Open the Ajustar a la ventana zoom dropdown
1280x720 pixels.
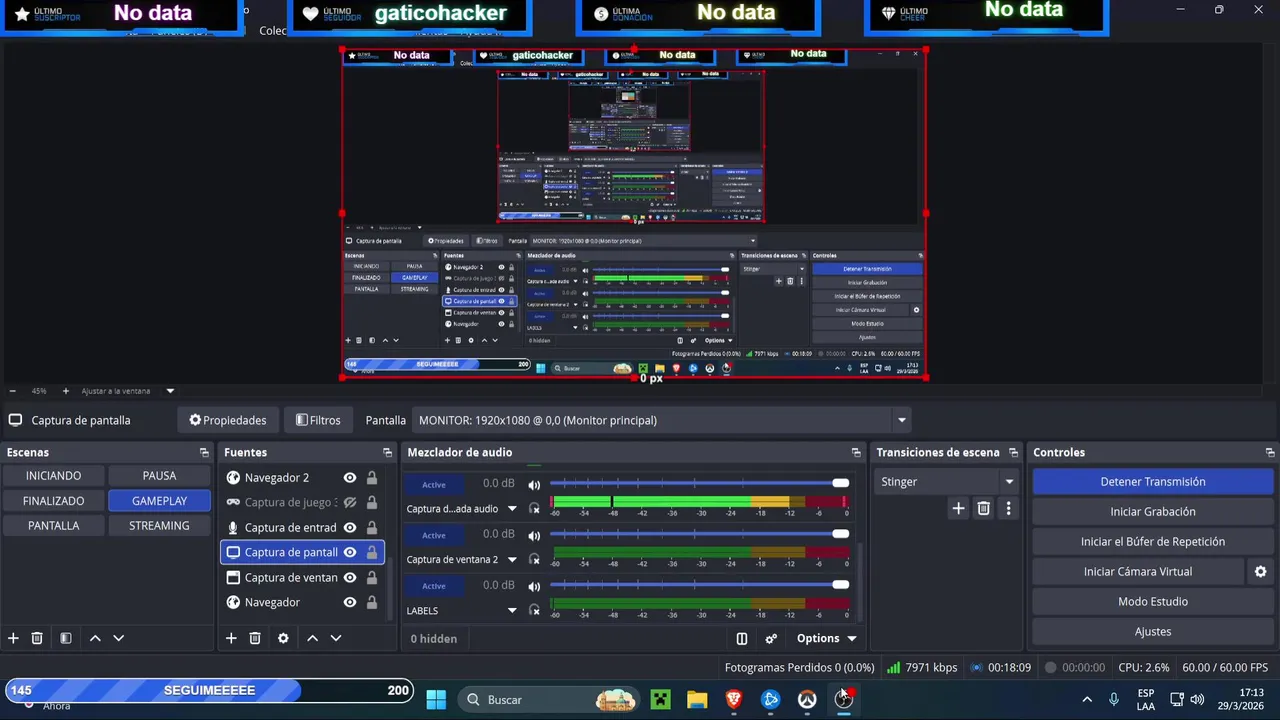pos(170,391)
